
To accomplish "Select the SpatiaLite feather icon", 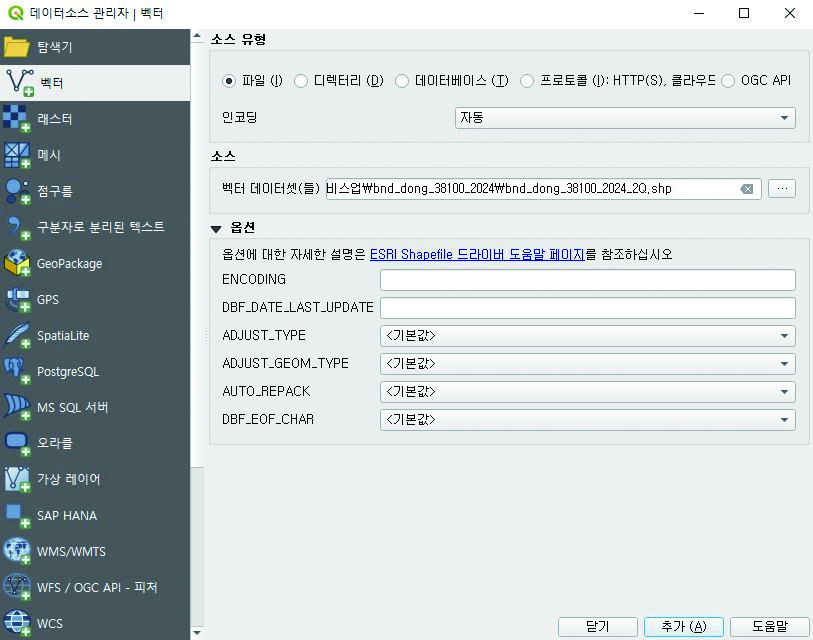I will (17, 336).
